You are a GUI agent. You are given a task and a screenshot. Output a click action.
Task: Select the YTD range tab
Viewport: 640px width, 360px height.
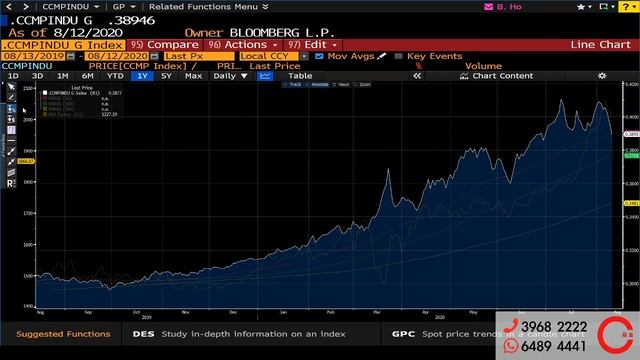tap(115, 76)
